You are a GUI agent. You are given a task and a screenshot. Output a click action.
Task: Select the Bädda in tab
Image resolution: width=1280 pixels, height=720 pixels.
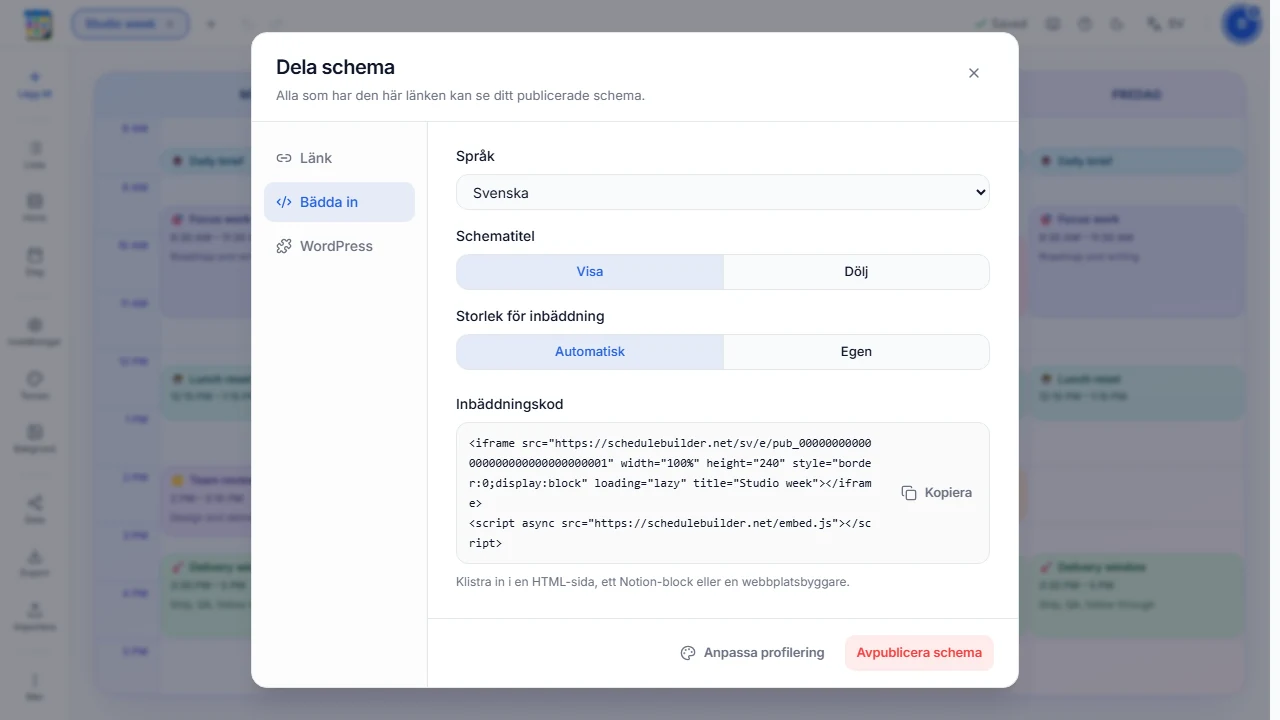click(x=339, y=202)
